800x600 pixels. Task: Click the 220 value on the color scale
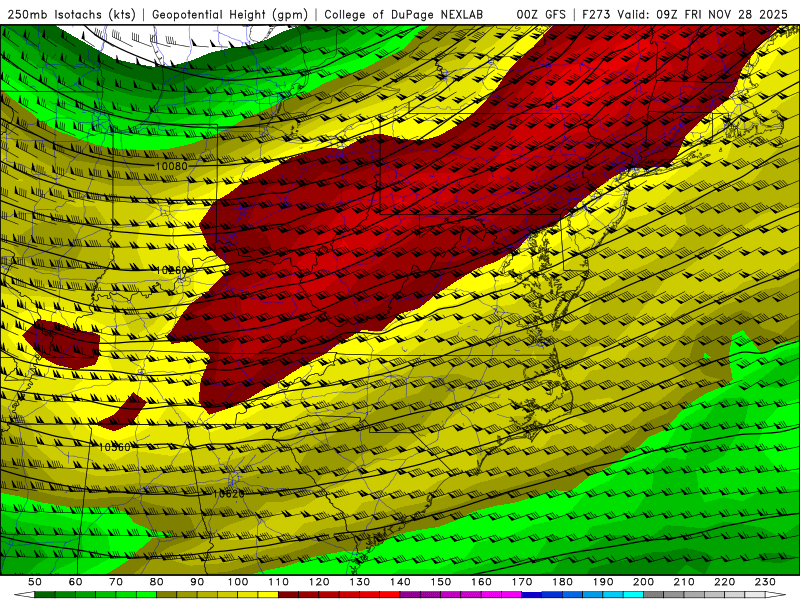[724, 582]
